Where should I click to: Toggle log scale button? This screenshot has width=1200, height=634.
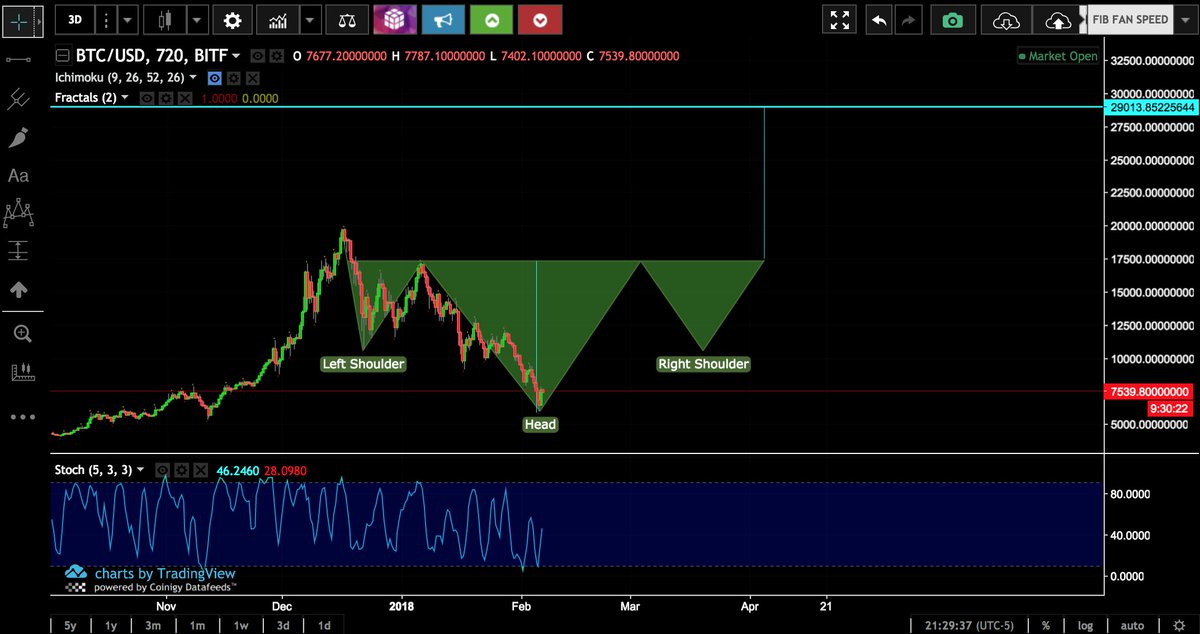1085,625
